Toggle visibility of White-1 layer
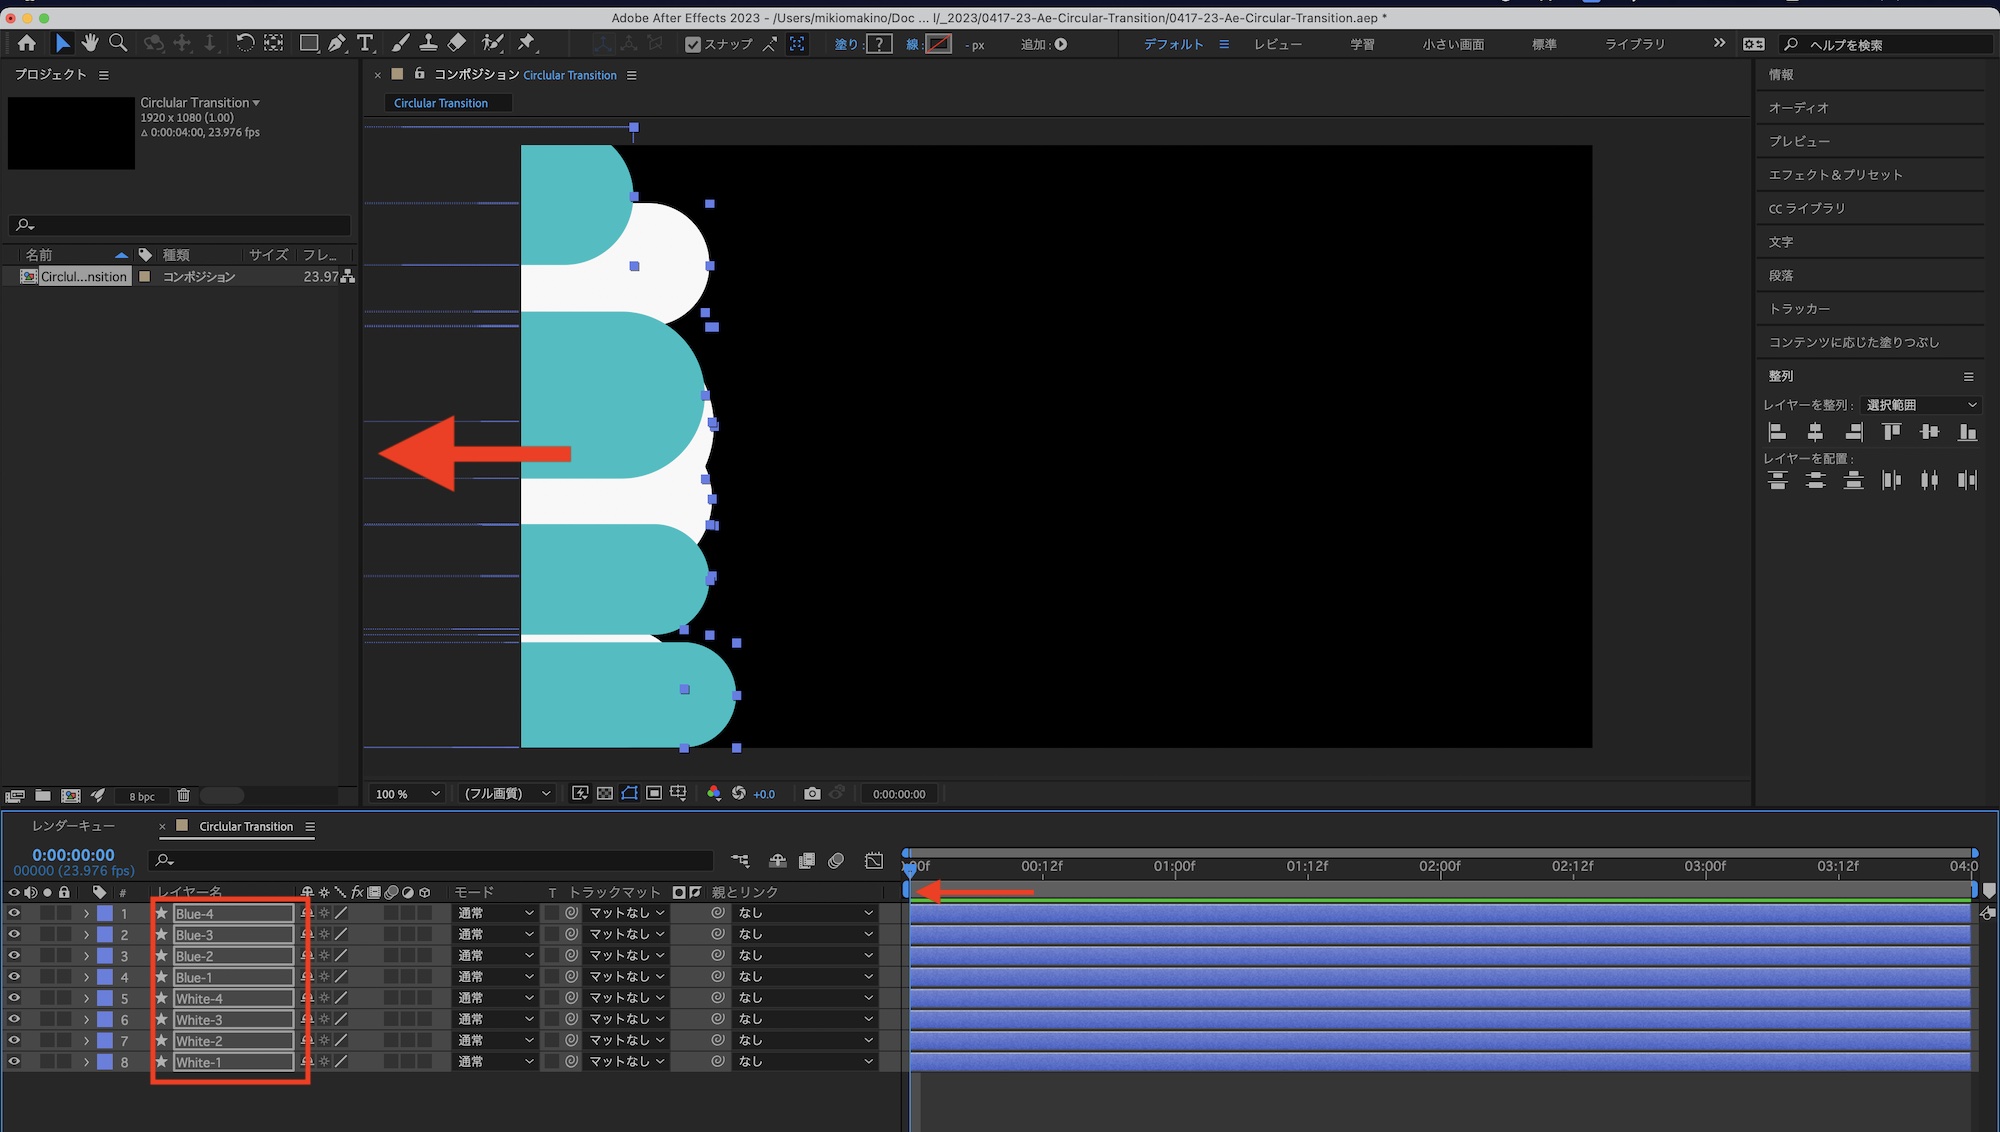This screenshot has height=1132, width=2000. click(14, 1062)
